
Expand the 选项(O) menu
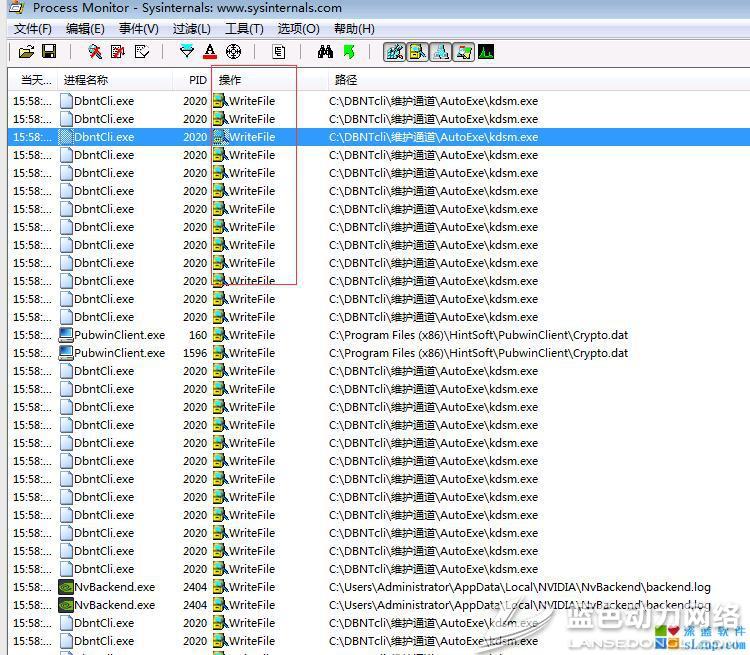(x=298, y=29)
